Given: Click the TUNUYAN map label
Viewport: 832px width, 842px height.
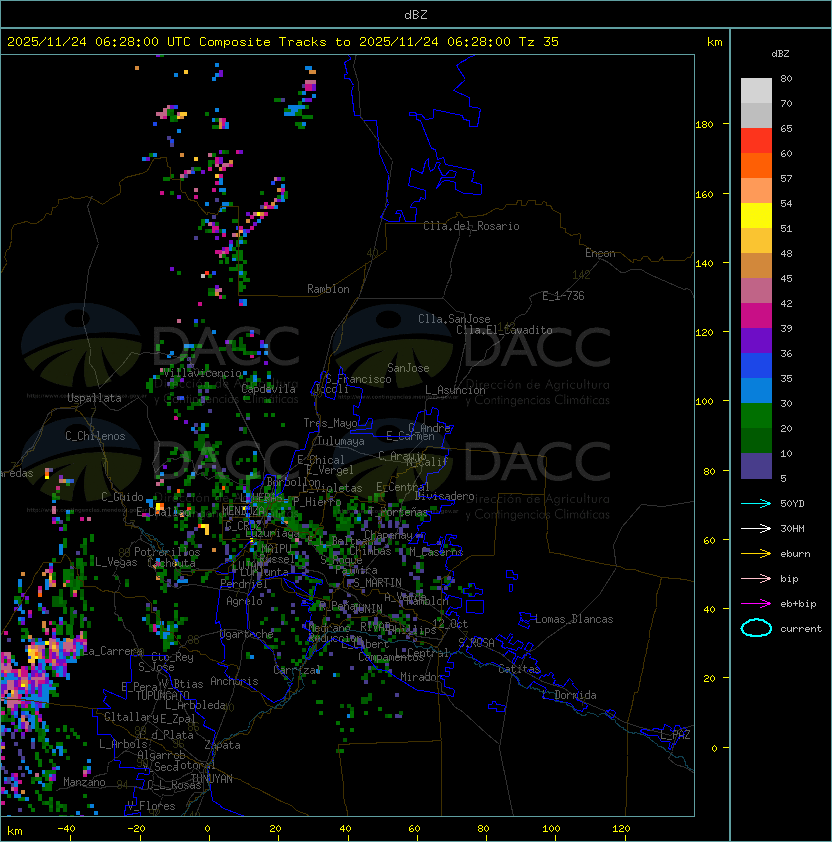Looking at the screenshot, I should [212, 779].
